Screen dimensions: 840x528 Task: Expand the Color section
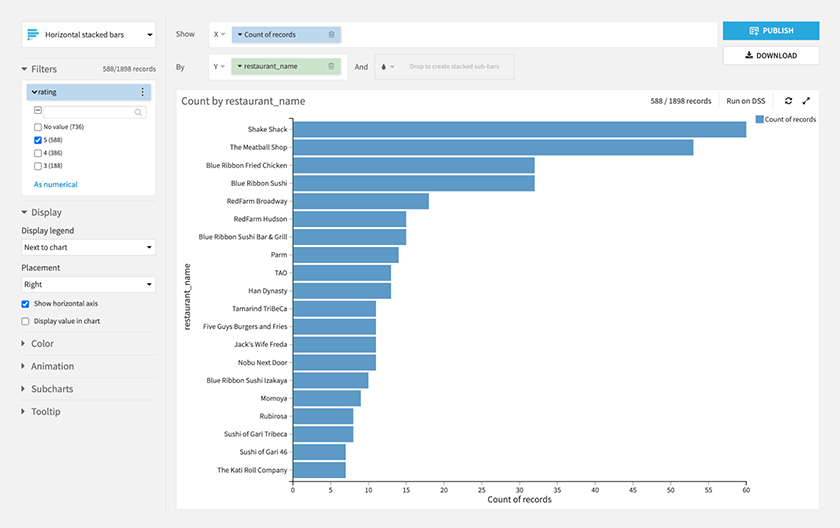(x=23, y=343)
